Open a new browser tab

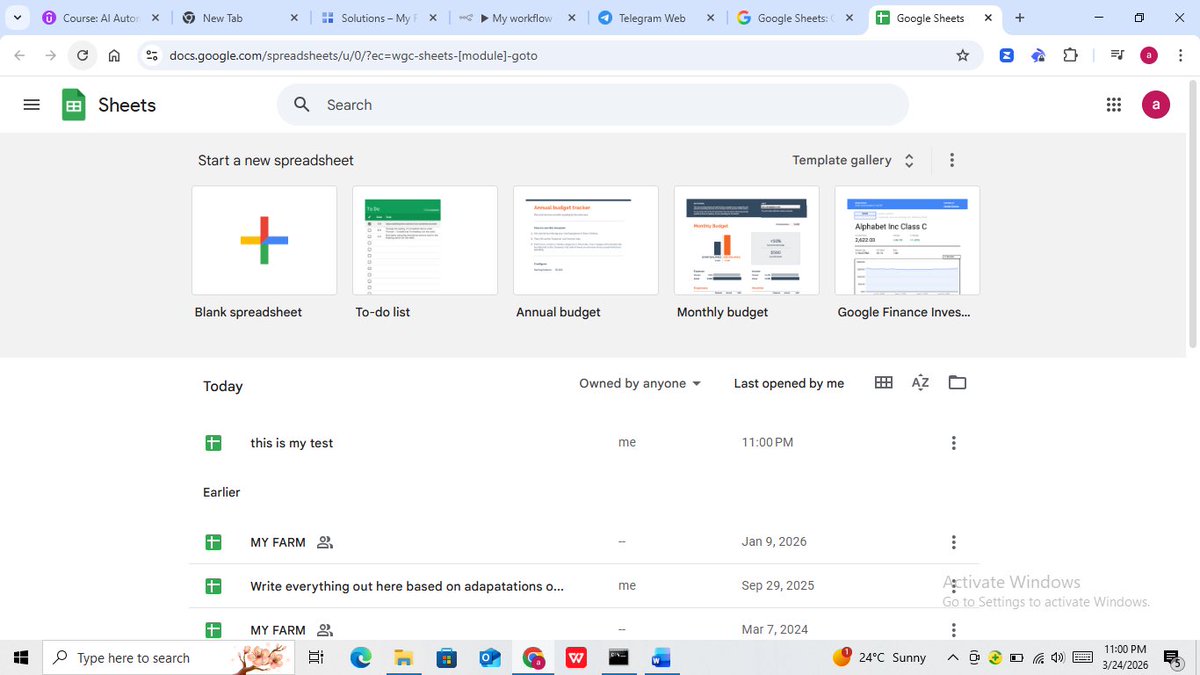click(x=1019, y=18)
